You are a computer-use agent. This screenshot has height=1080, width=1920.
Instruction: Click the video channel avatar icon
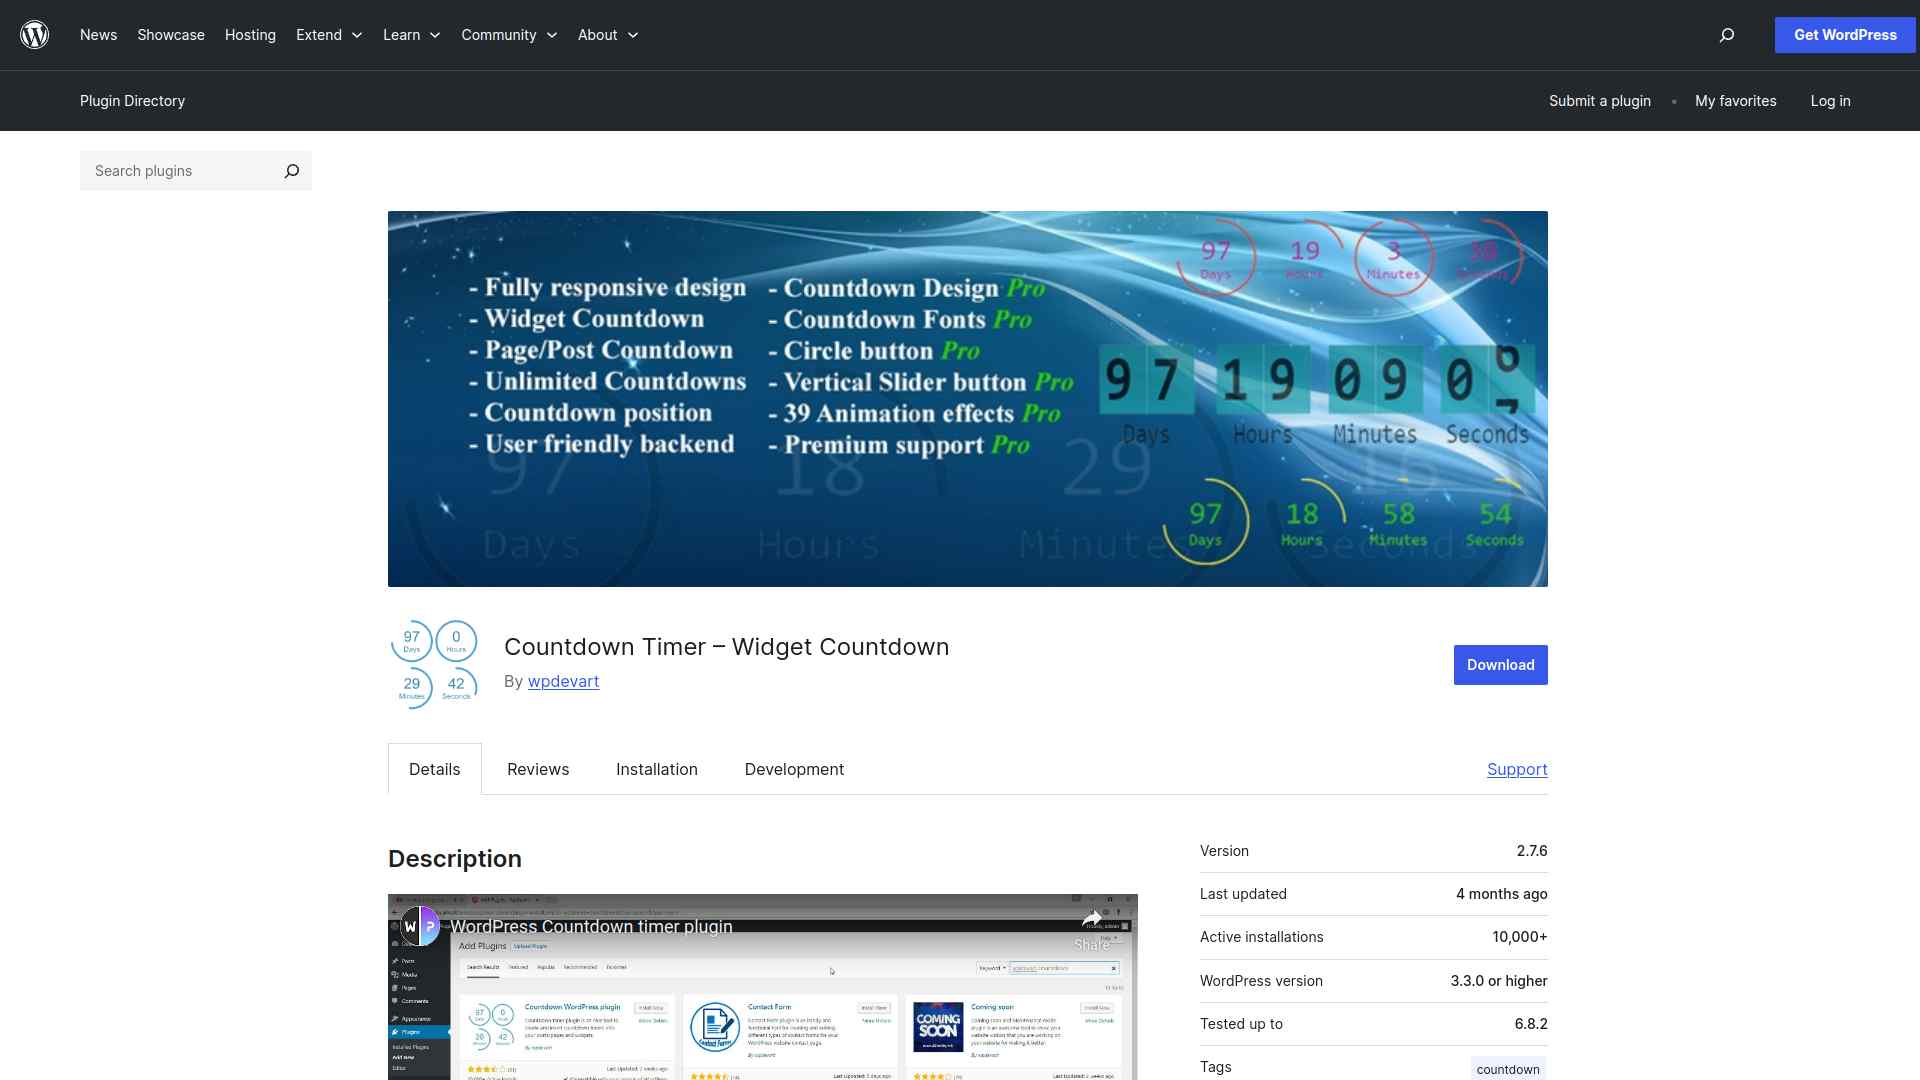tap(420, 926)
